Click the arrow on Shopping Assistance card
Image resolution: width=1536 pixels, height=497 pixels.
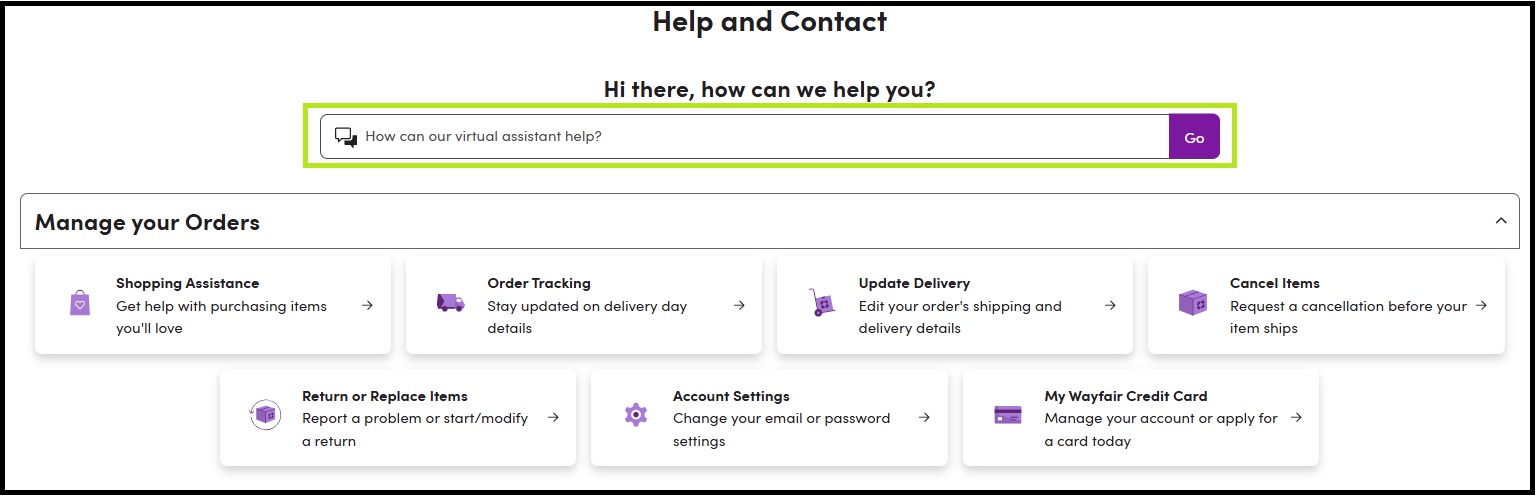[x=367, y=306]
